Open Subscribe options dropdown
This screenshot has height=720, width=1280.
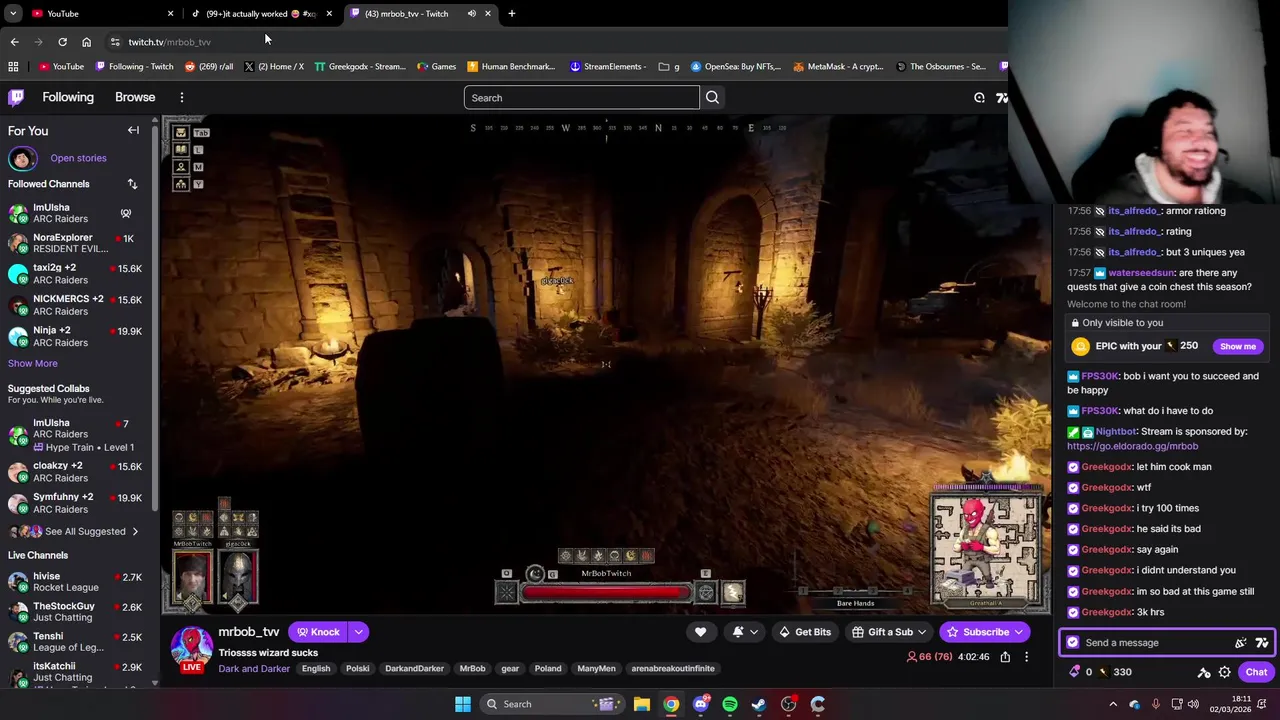(1018, 632)
